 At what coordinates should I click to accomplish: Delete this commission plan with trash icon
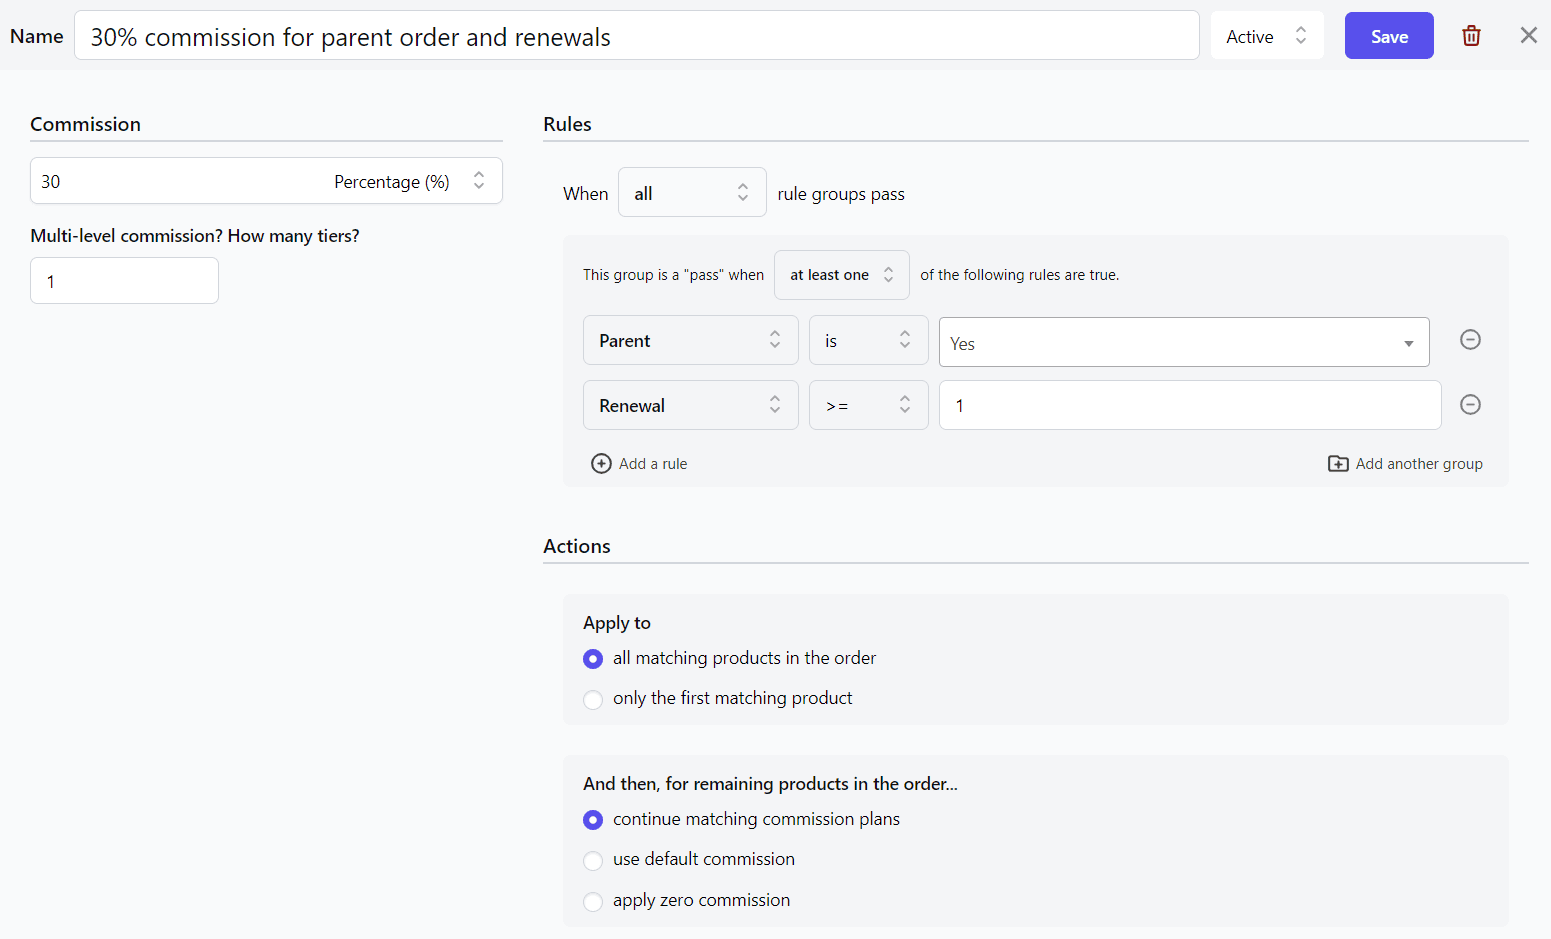pyautogui.click(x=1471, y=36)
